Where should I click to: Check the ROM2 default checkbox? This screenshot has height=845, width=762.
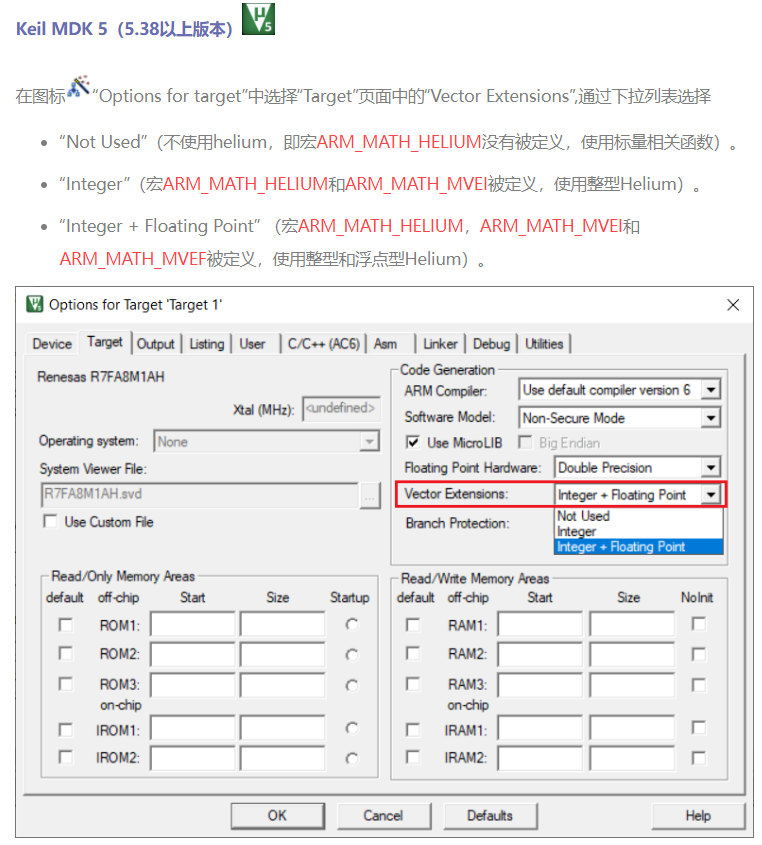66,653
